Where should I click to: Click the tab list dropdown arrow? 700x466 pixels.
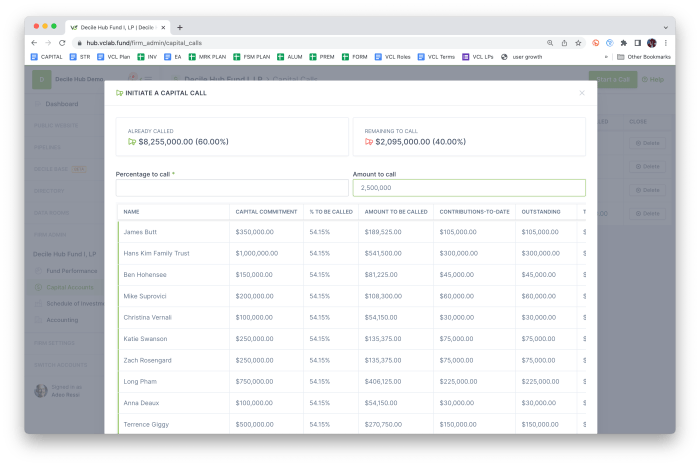coord(666,27)
